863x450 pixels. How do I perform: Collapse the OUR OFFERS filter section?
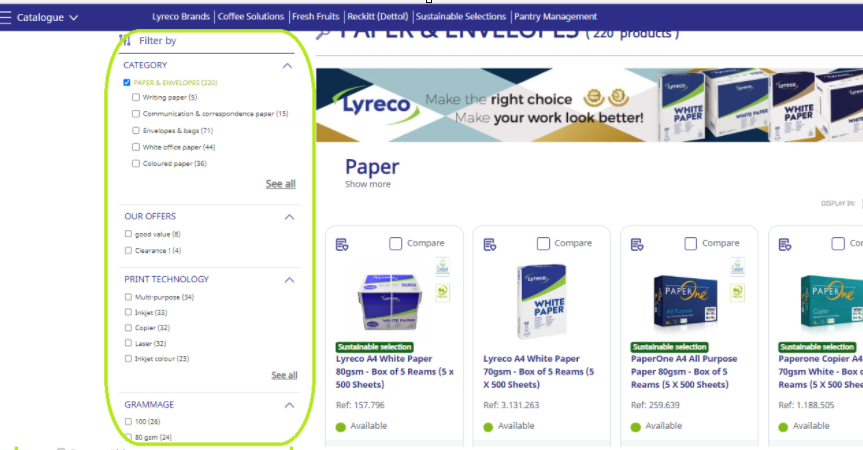point(289,217)
